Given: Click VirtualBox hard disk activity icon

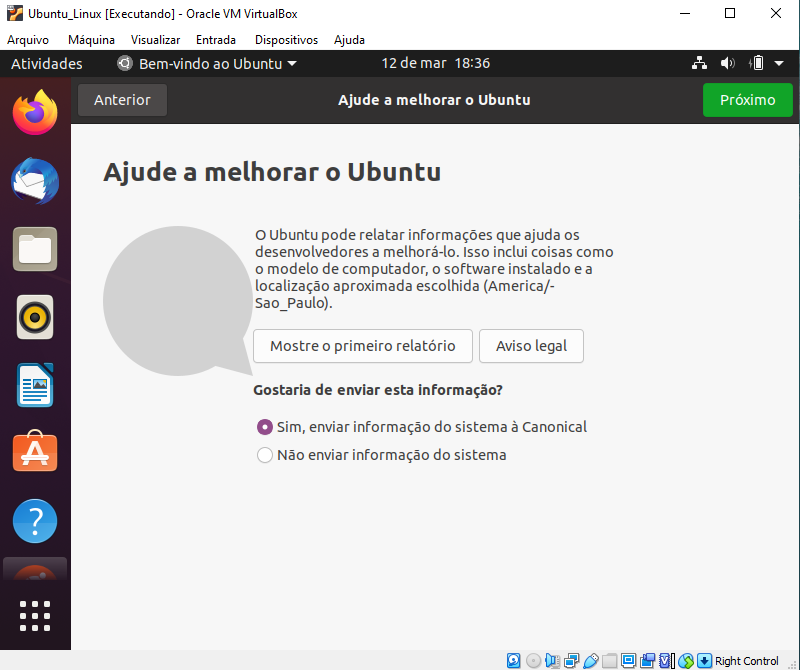Looking at the screenshot, I should [x=513, y=661].
